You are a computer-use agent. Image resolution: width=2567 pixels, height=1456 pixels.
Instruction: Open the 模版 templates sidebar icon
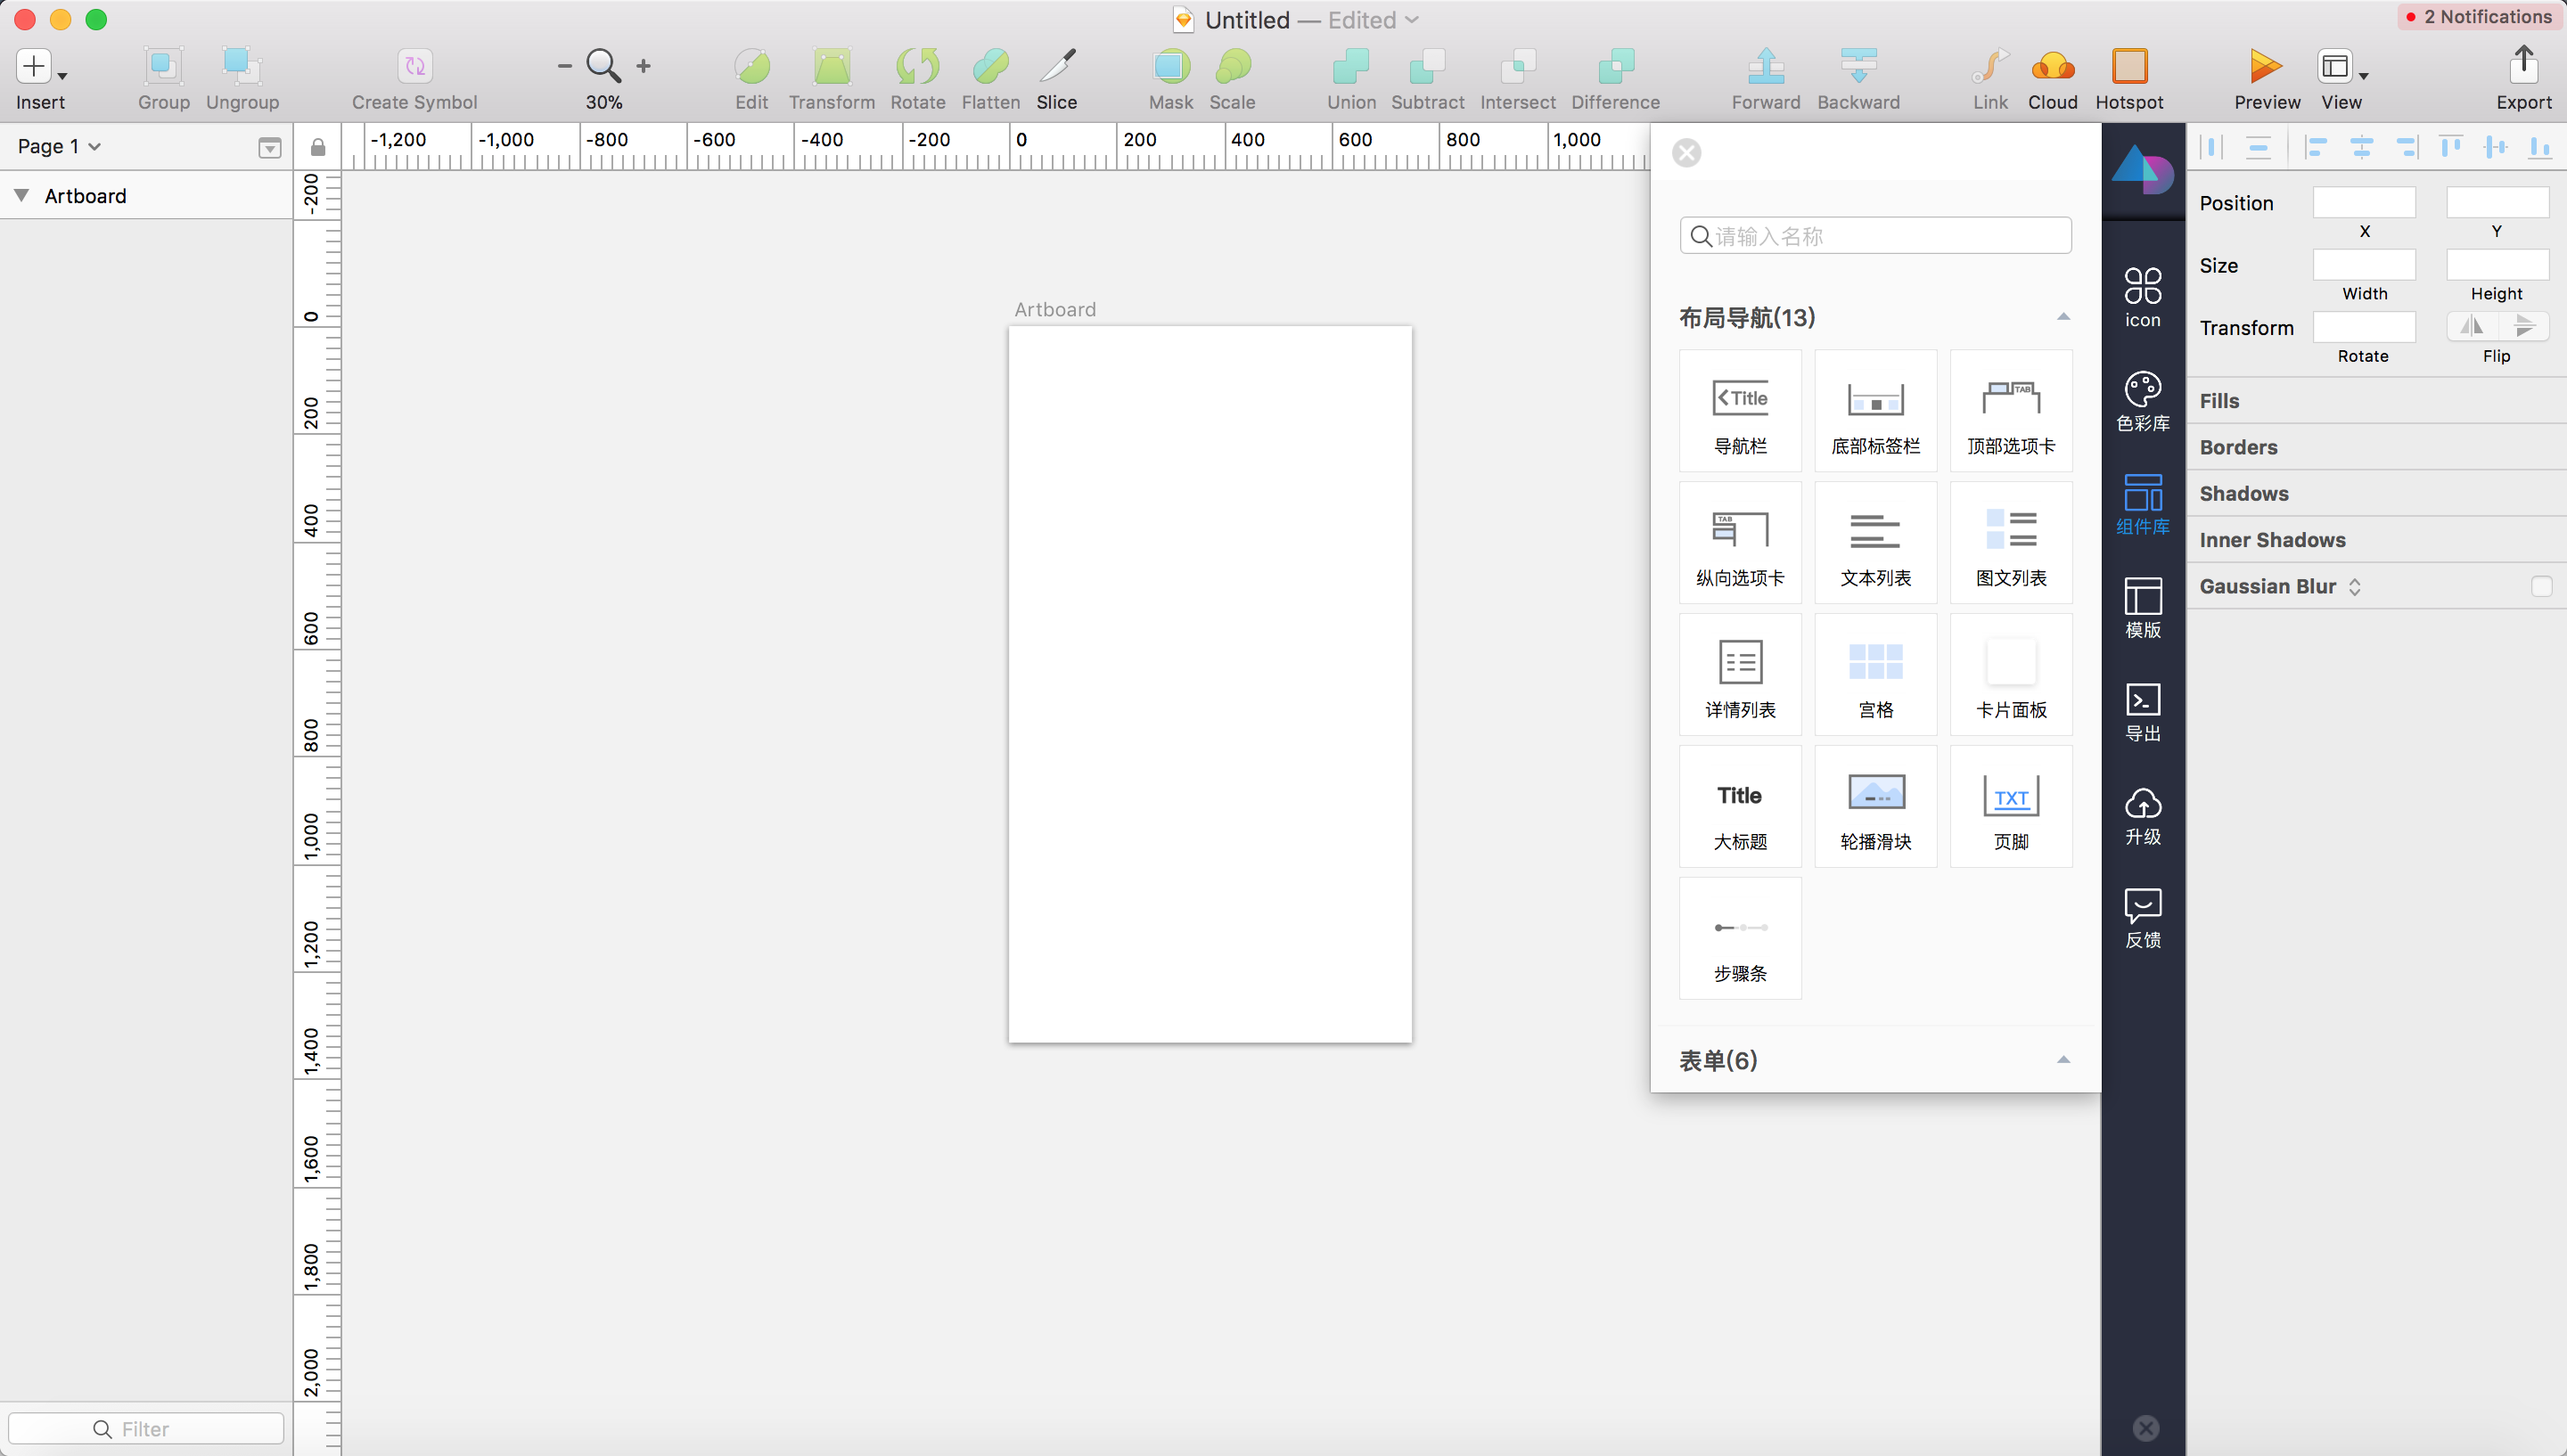pyautogui.click(x=2142, y=607)
